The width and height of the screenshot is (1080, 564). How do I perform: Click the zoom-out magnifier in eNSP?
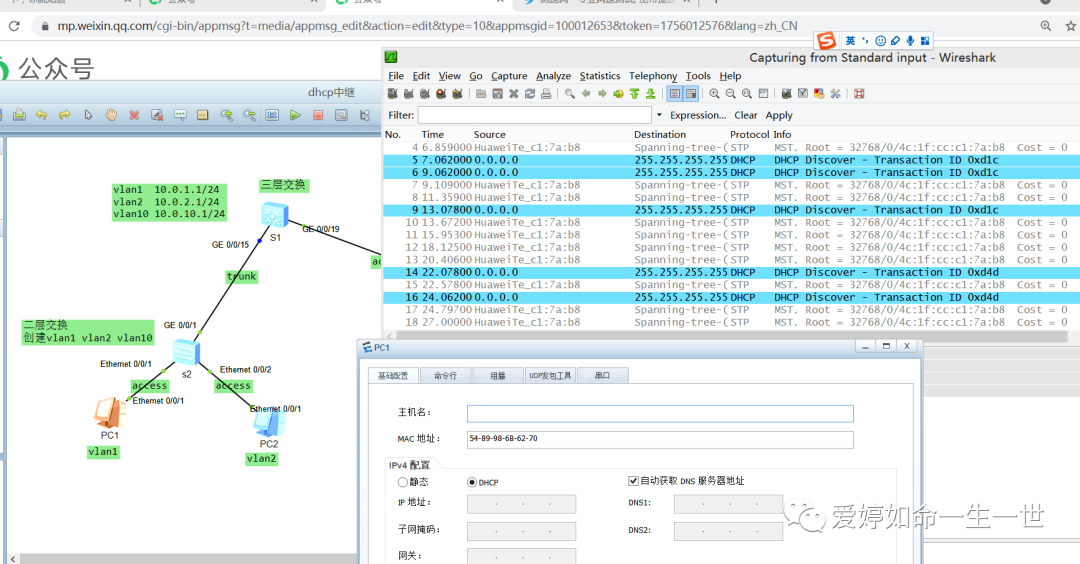coord(250,115)
